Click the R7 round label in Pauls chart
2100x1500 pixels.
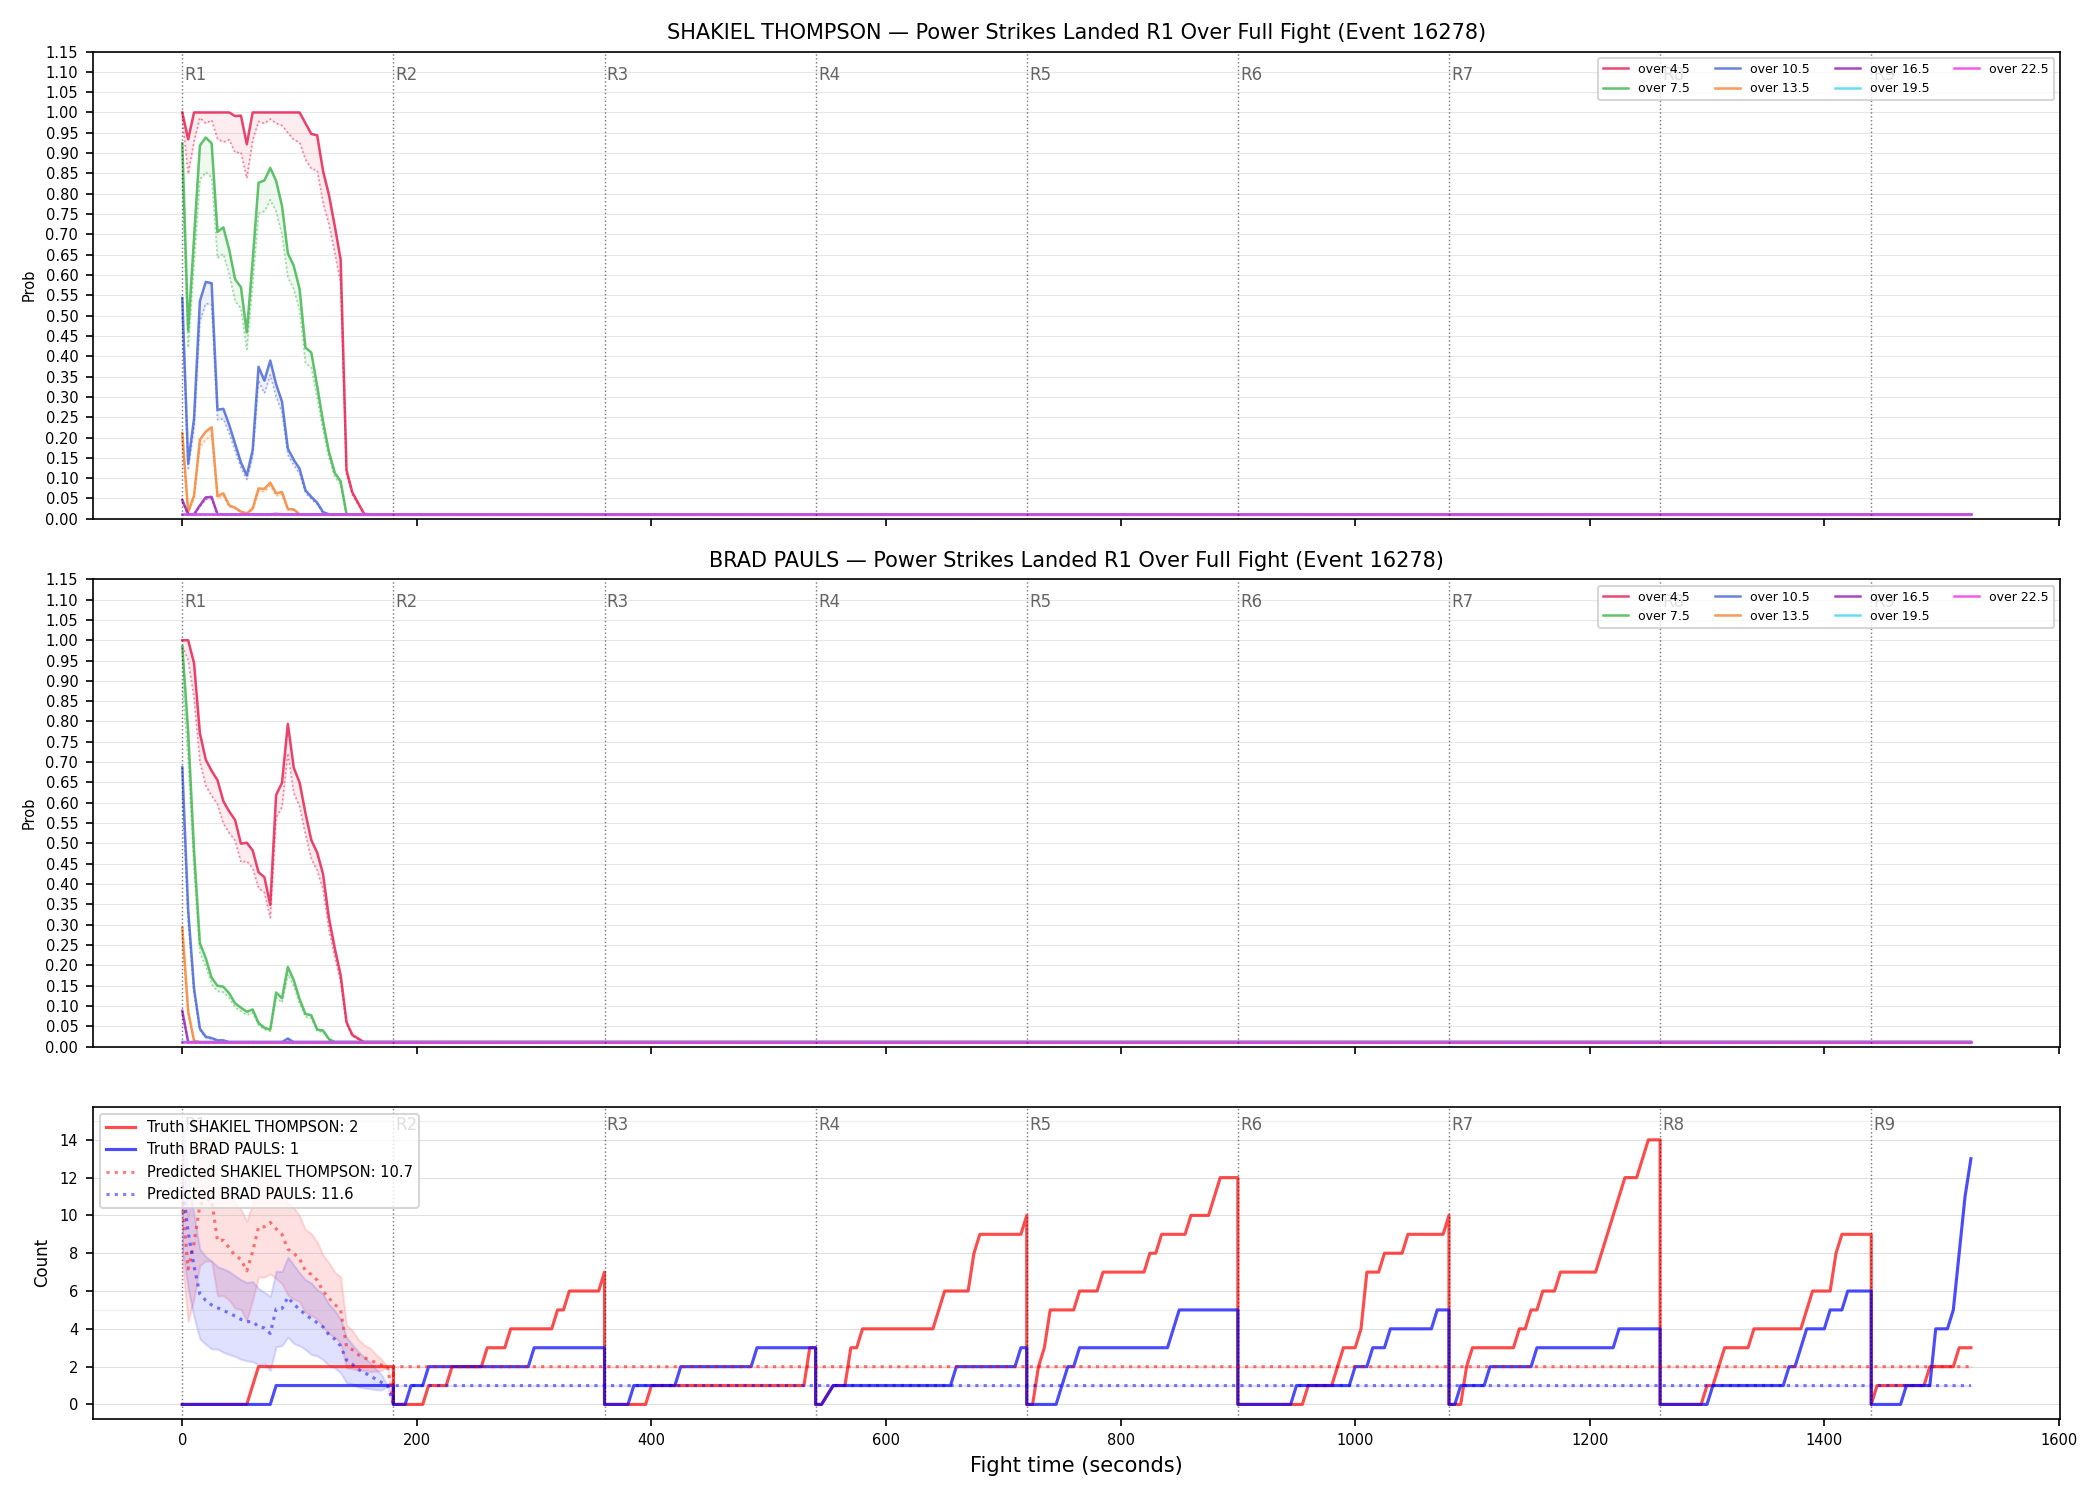pyautogui.click(x=1462, y=601)
